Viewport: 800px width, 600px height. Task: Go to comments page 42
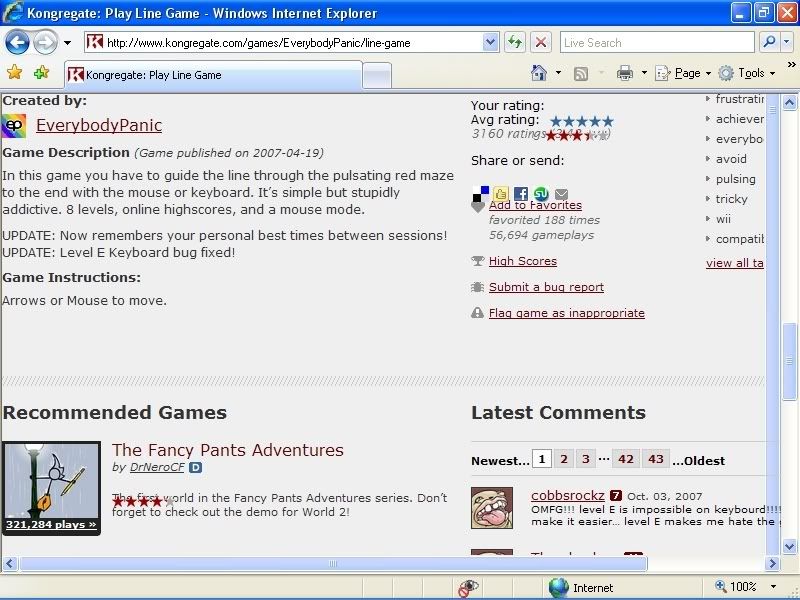(626, 459)
